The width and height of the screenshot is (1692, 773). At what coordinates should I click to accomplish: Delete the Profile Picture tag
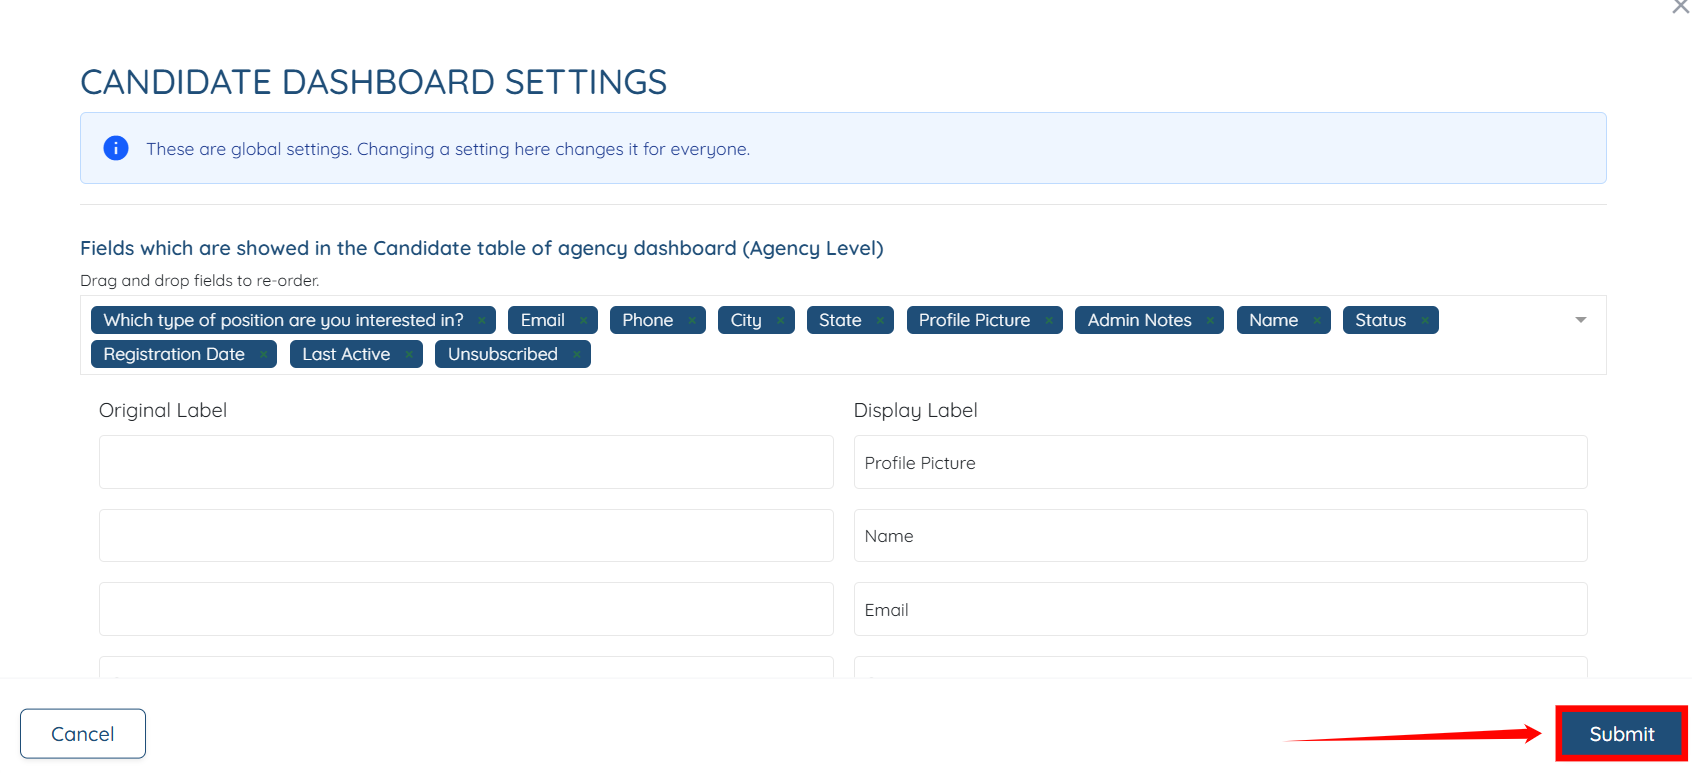[x=1048, y=321]
